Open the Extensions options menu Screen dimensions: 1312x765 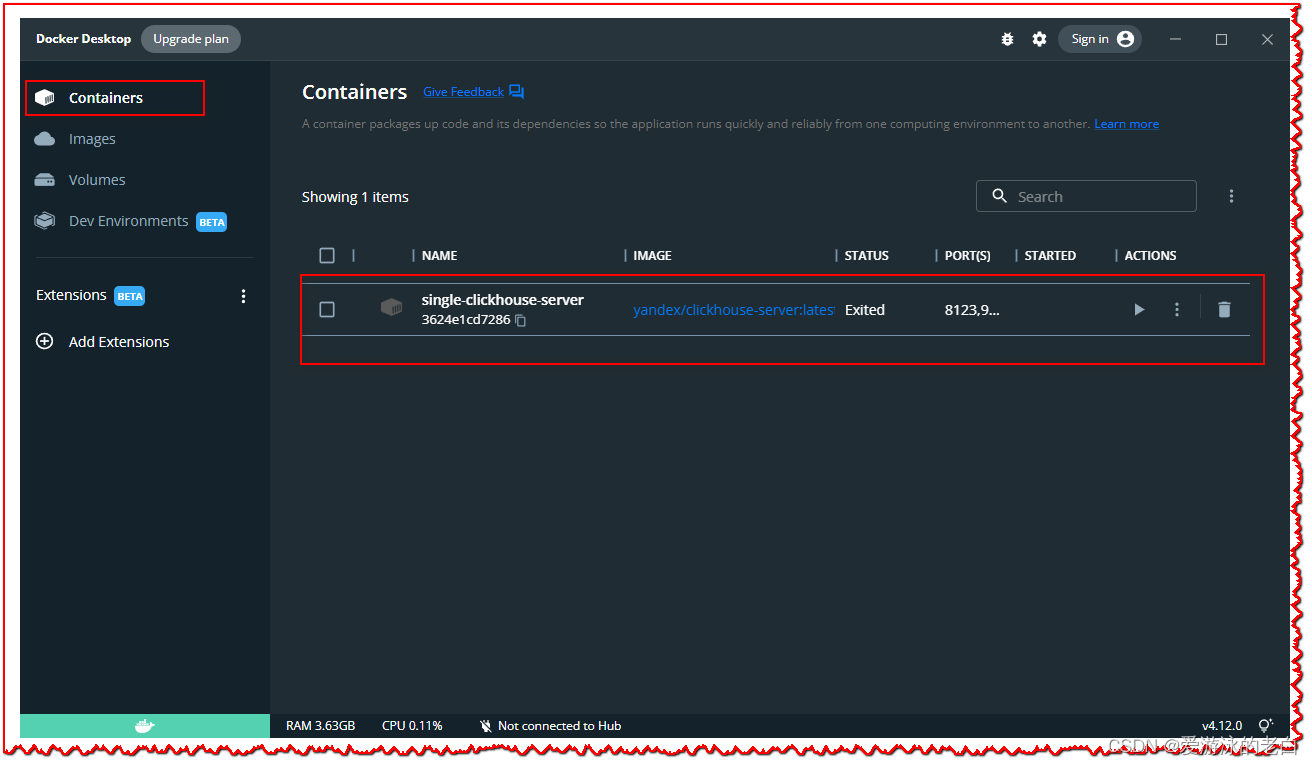[243, 296]
